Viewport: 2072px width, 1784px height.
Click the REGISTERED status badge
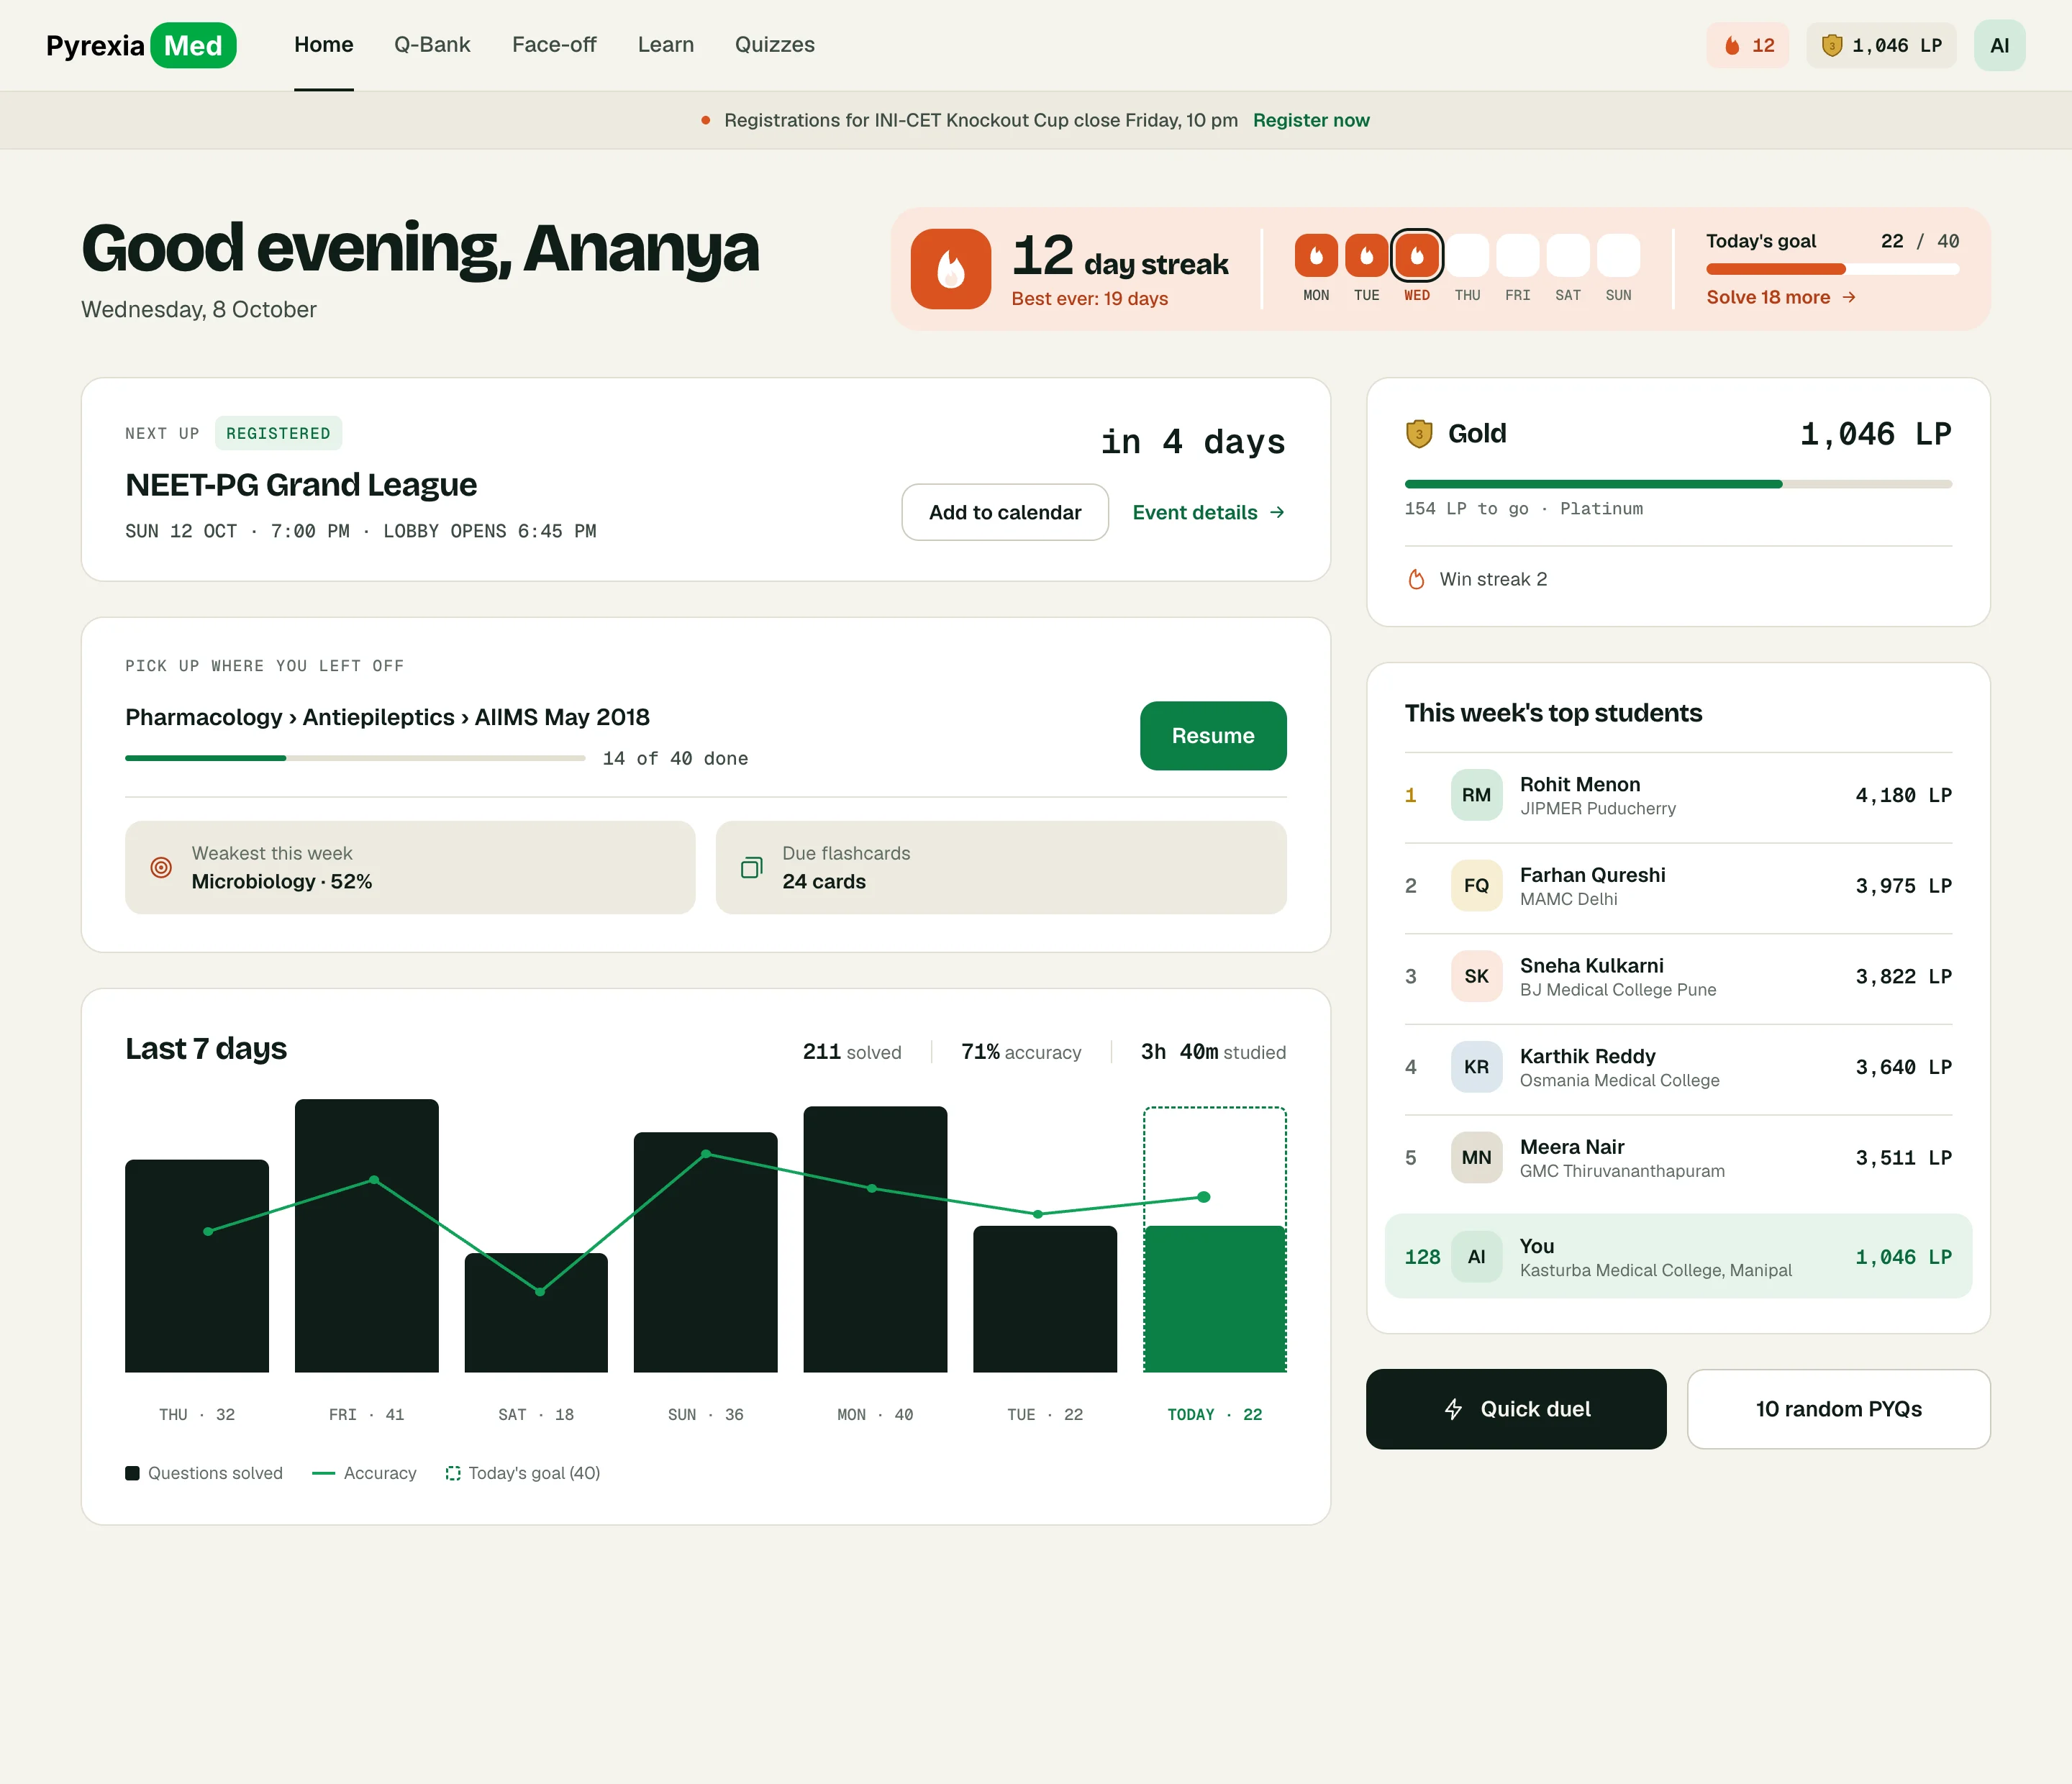278,433
